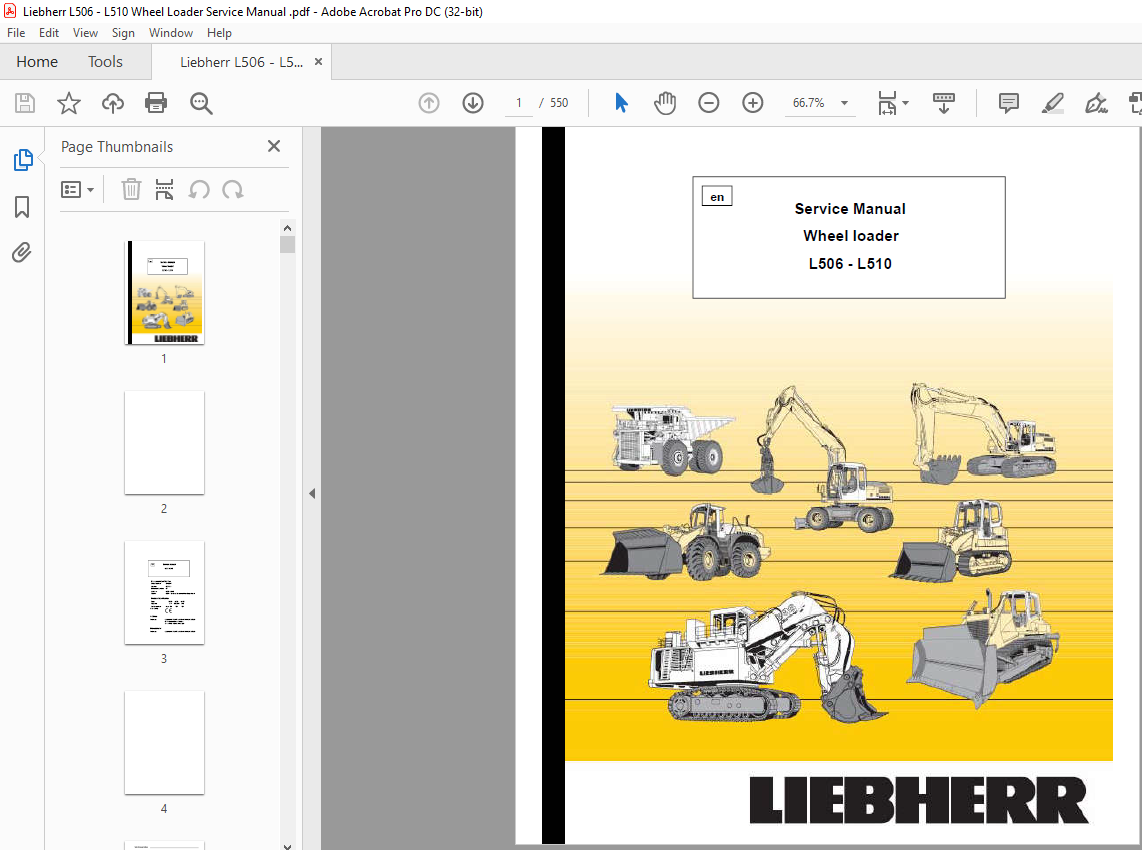The height and width of the screenshot is (850, 1142).
Task: Zoom in with plus button
Action: (752, 103)
